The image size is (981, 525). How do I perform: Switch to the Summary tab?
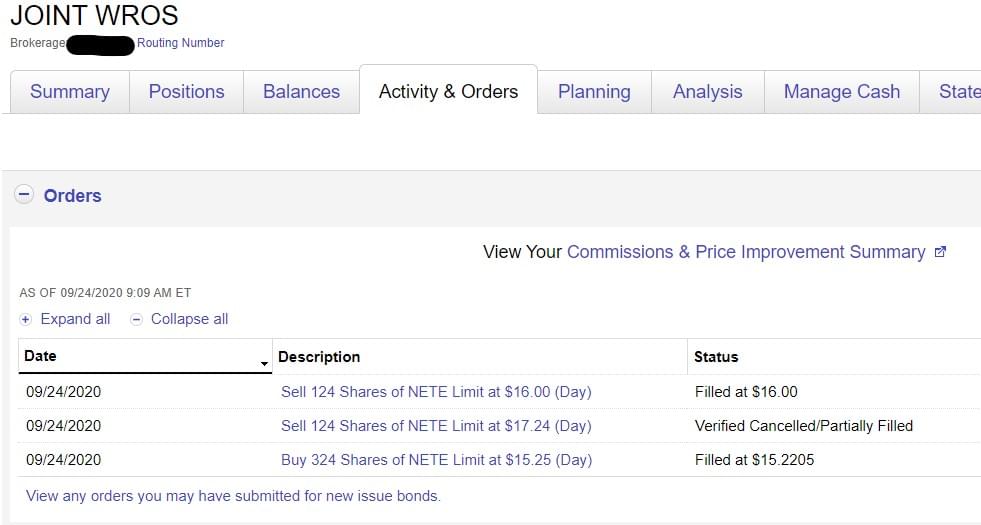pyautogui.click(x=69, y=92)
